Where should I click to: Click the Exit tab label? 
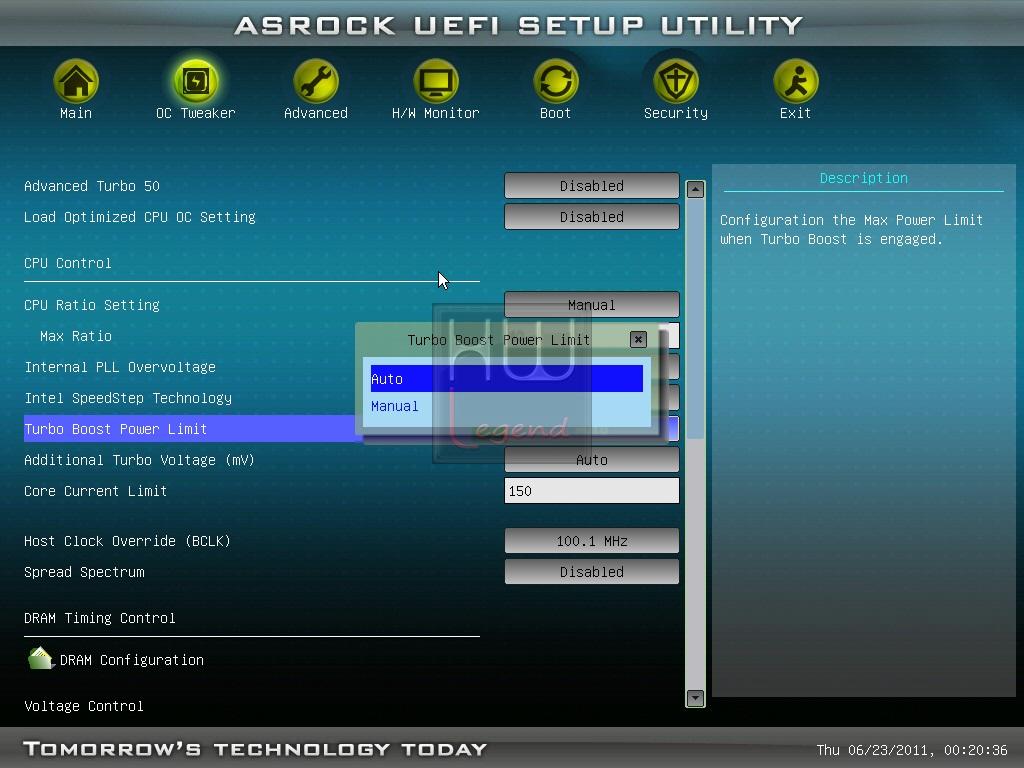pyautogui.click(x=795, y=113)
